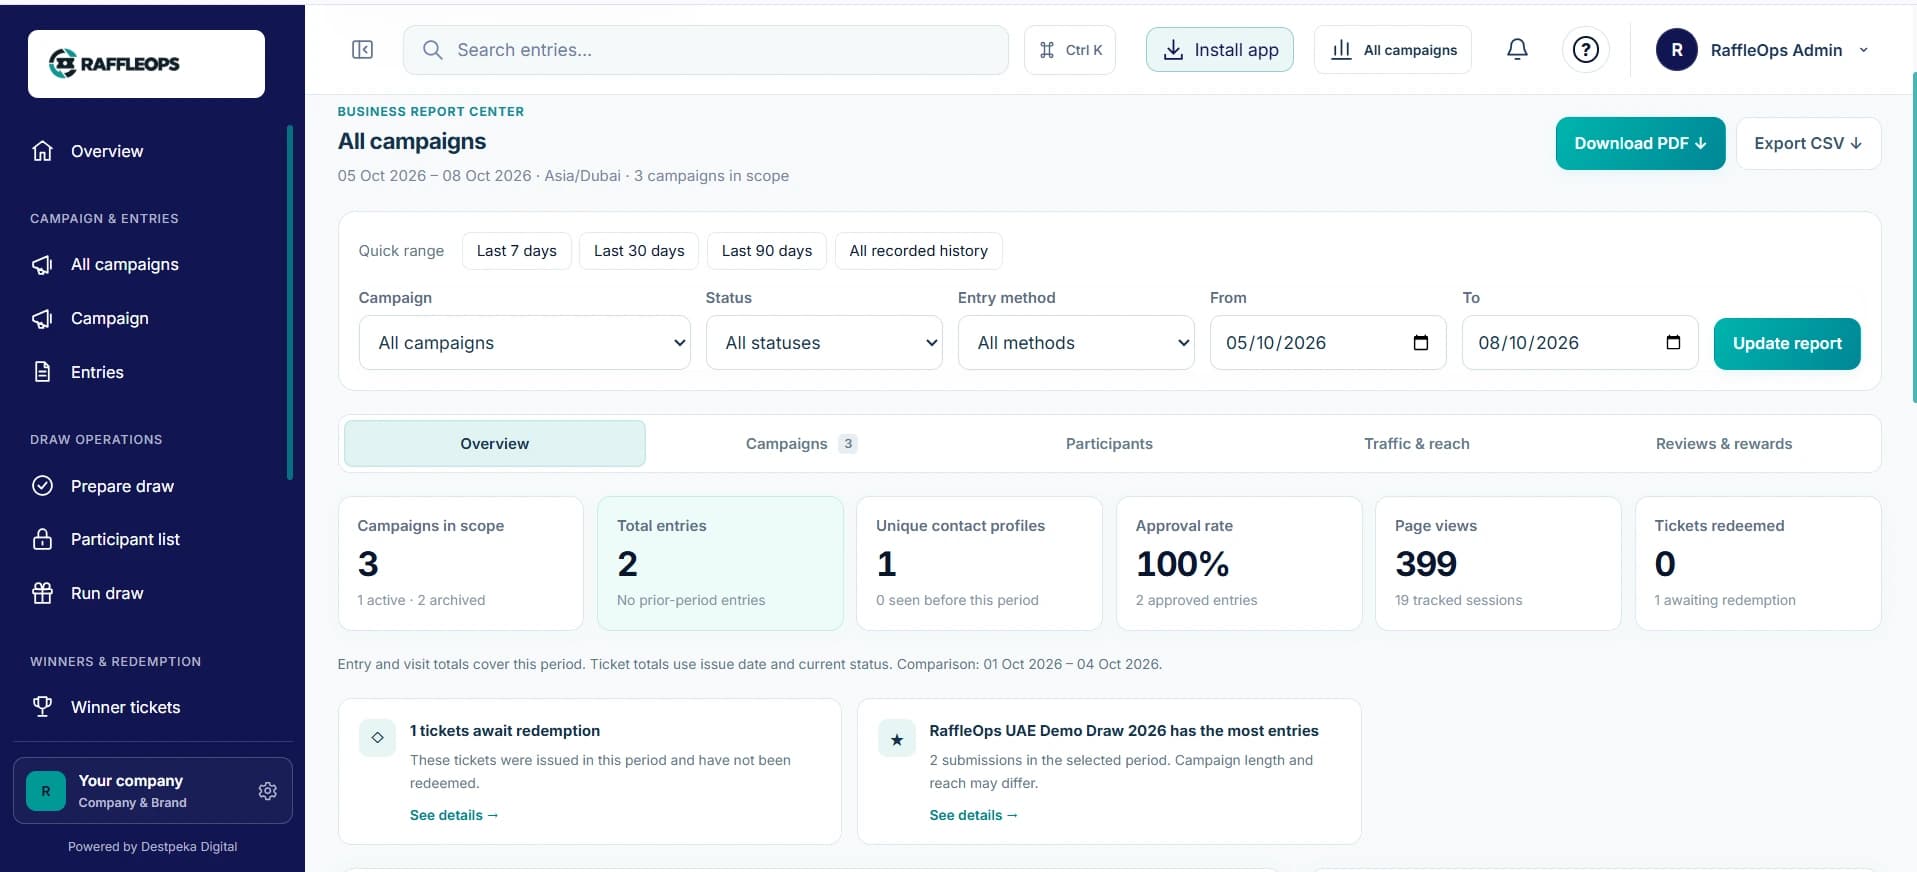Select the Last 90 days quick range

click(767, 251)
